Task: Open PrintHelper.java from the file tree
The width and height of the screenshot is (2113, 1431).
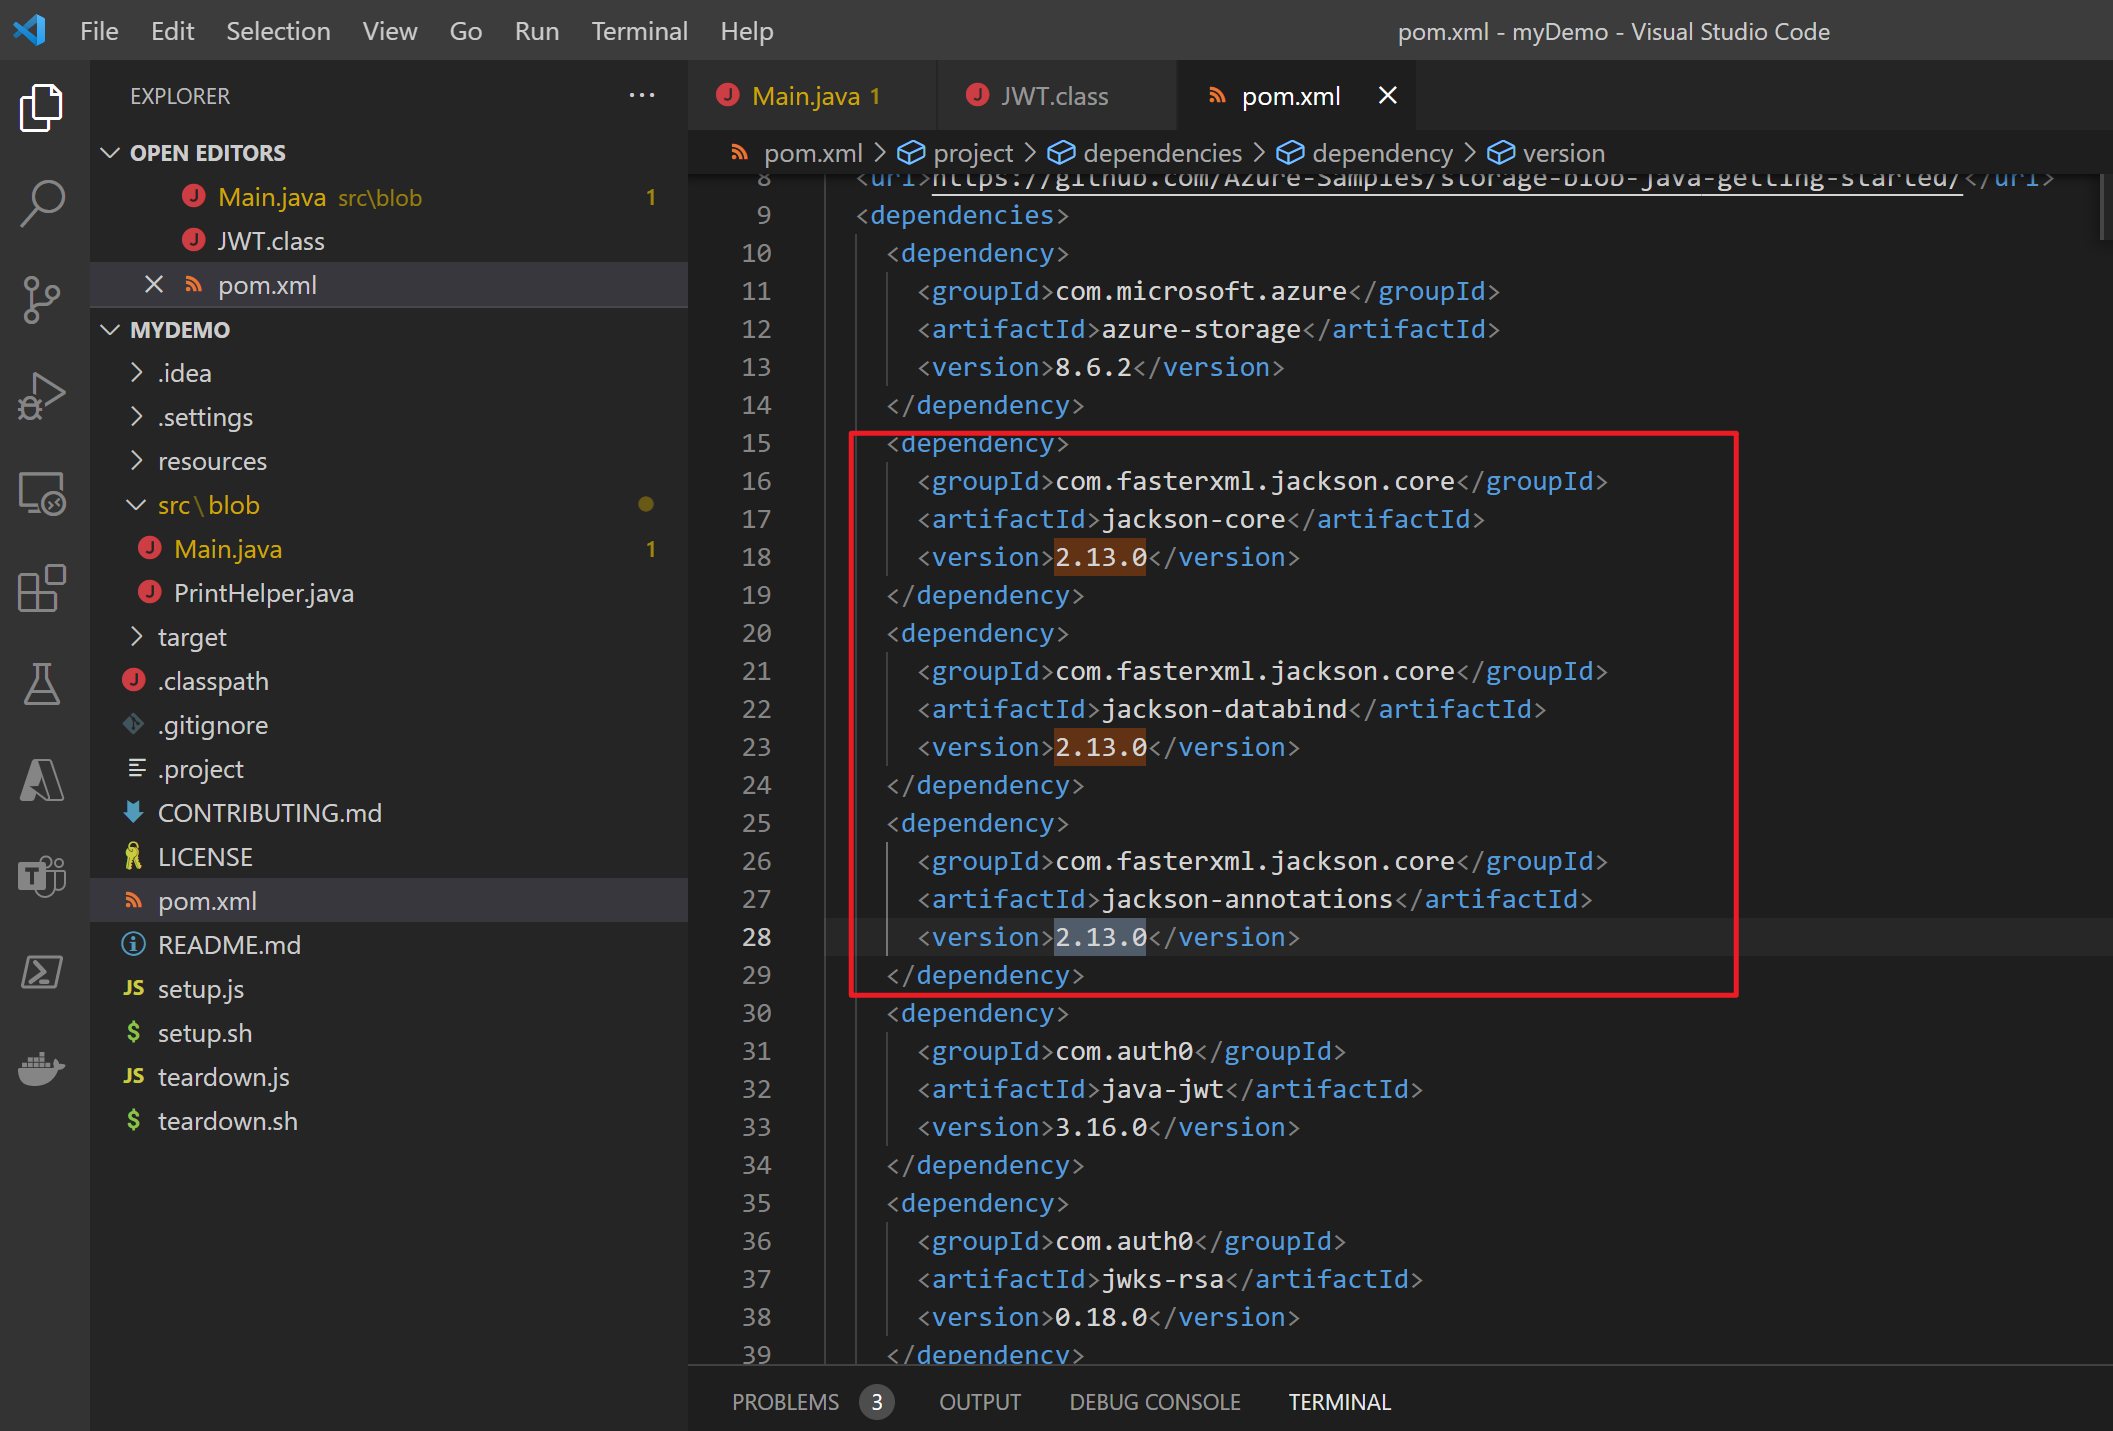Action: click(264, 593)
